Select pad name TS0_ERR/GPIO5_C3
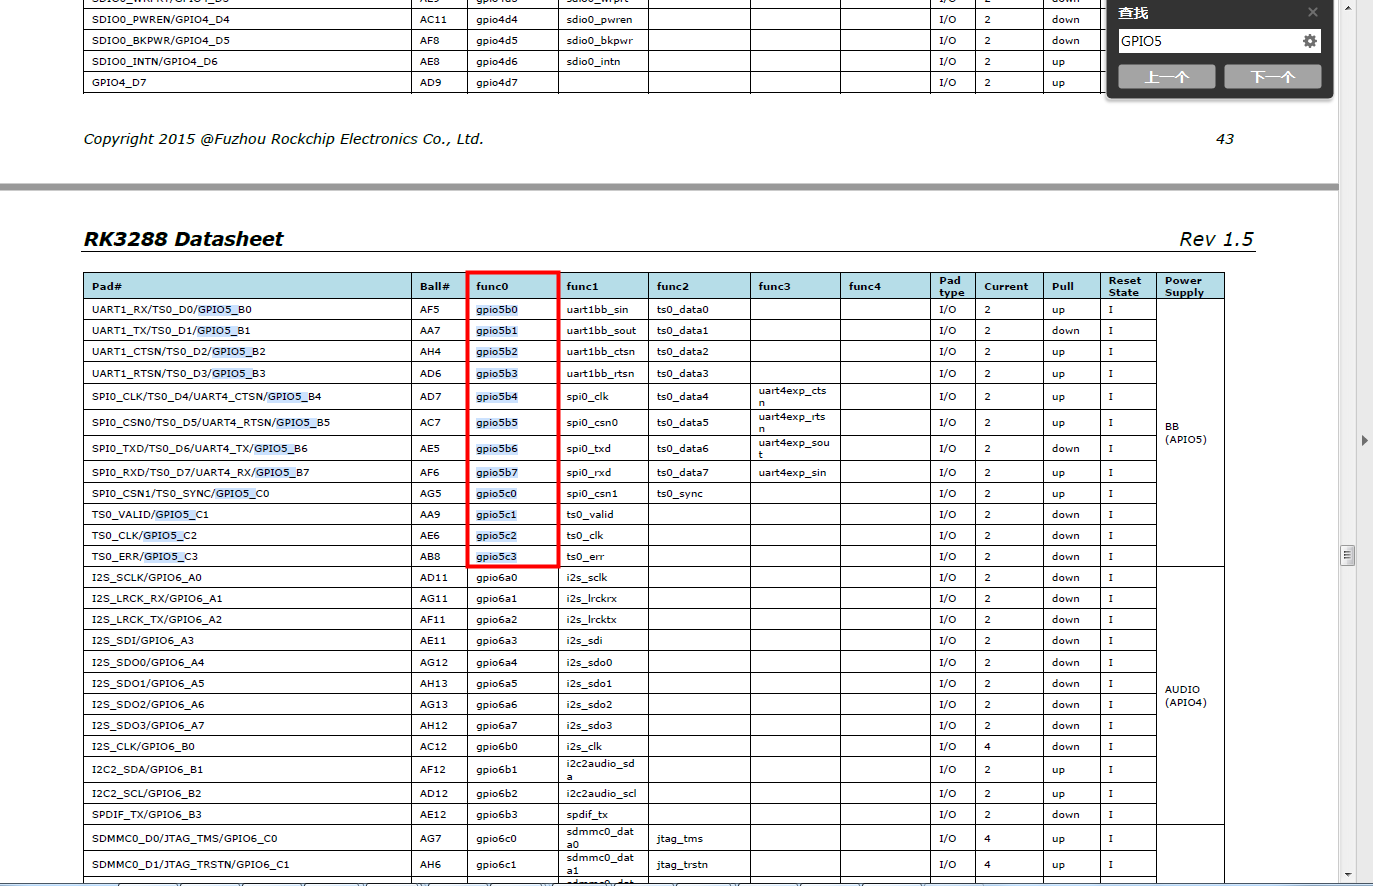The width and height of the screenshot is (1373, 886). pyautogui.click(x=145, y=557)
